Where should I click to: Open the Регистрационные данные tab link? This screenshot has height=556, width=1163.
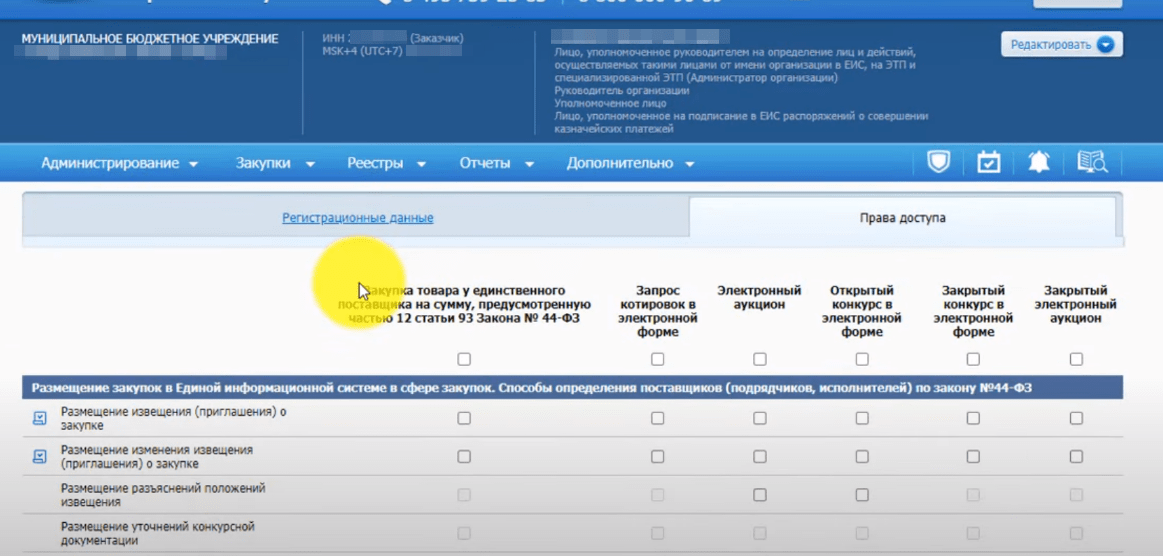(x=358, y=218)
